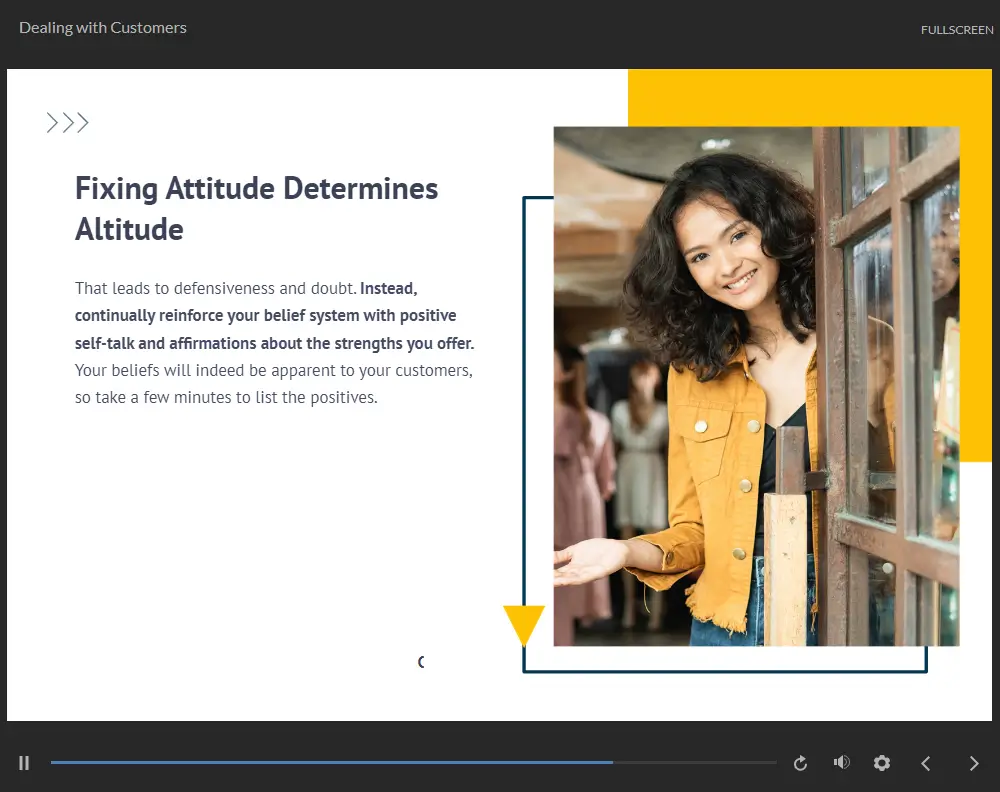The image size is (1000, 792).
Task: Click the sentence "That leads to defensiveness and doubt"
Action: (215, 289)
